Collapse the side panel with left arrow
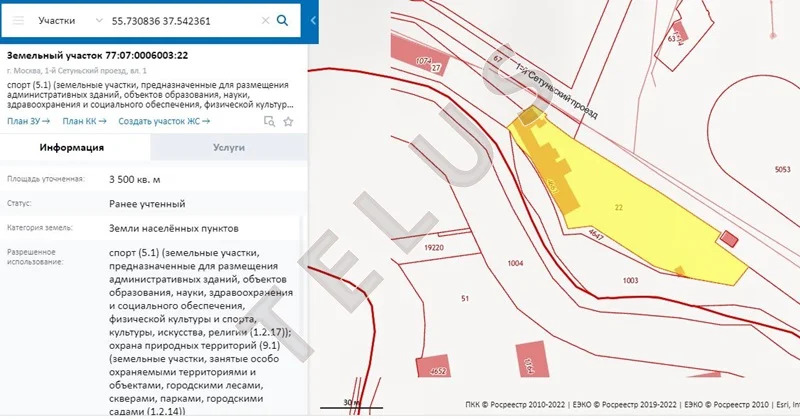The image size is (800, 419). coord(312,20)
